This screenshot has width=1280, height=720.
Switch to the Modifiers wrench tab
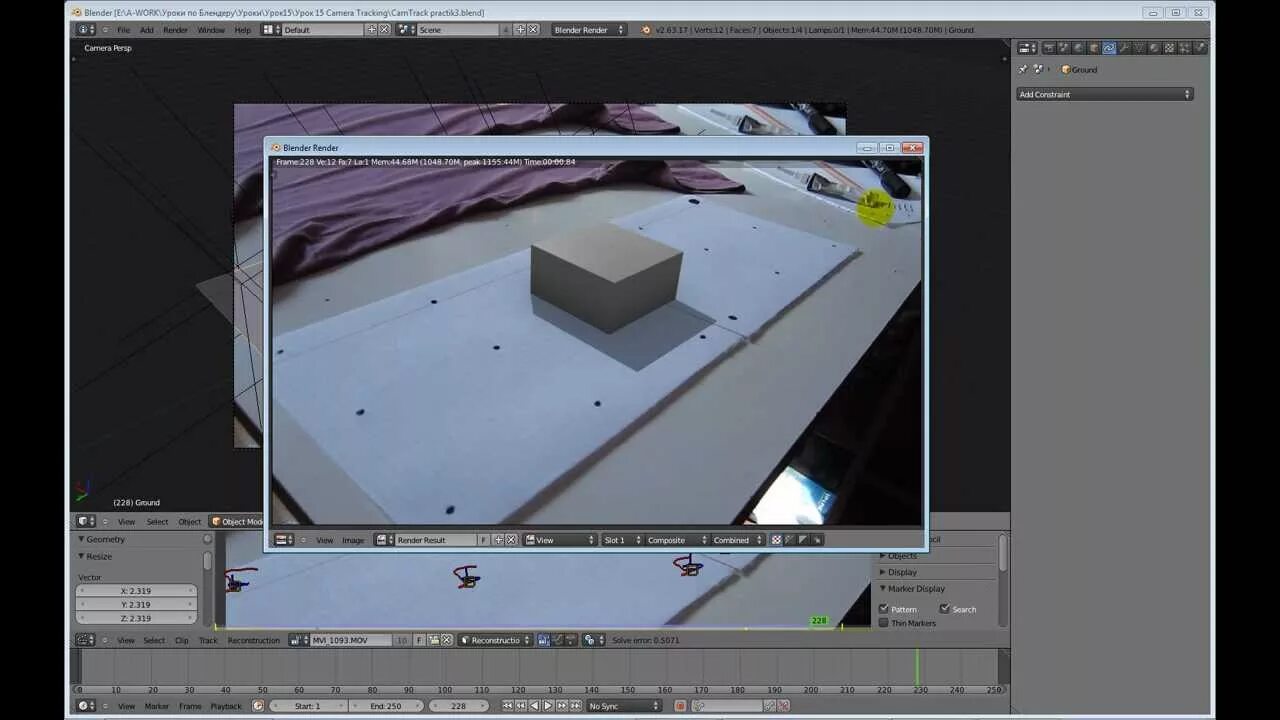[x=1125, y=47]
